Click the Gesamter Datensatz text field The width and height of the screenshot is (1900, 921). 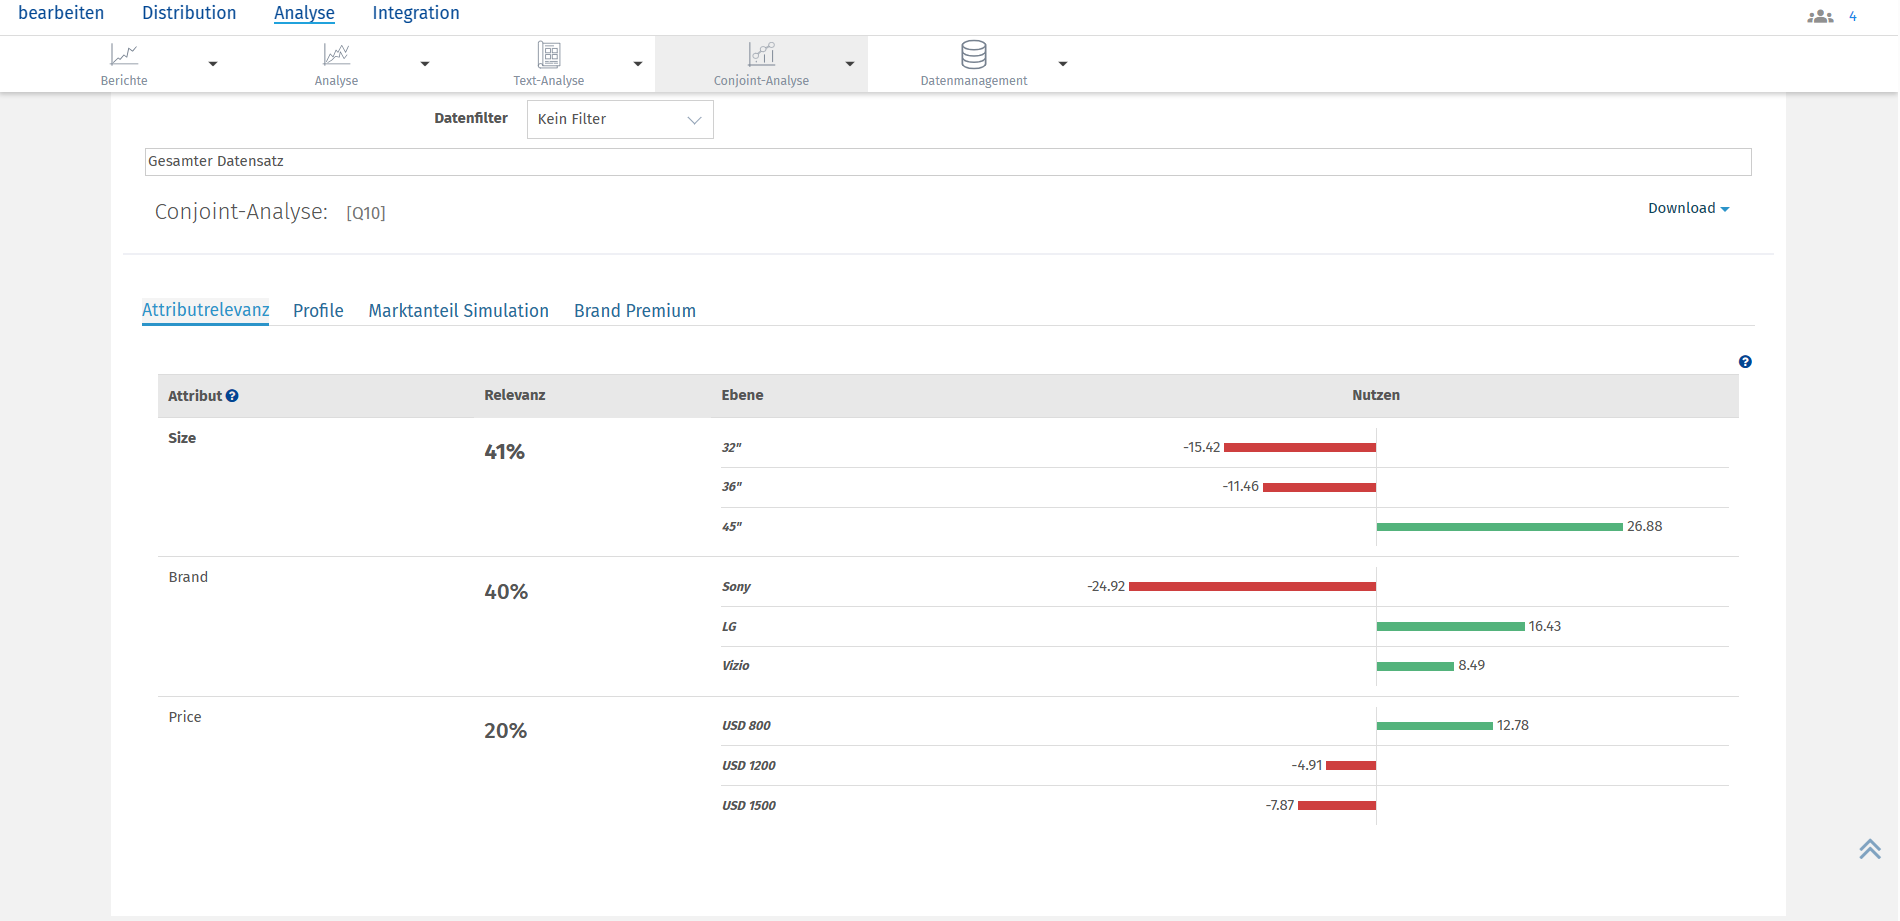(947, 162)
